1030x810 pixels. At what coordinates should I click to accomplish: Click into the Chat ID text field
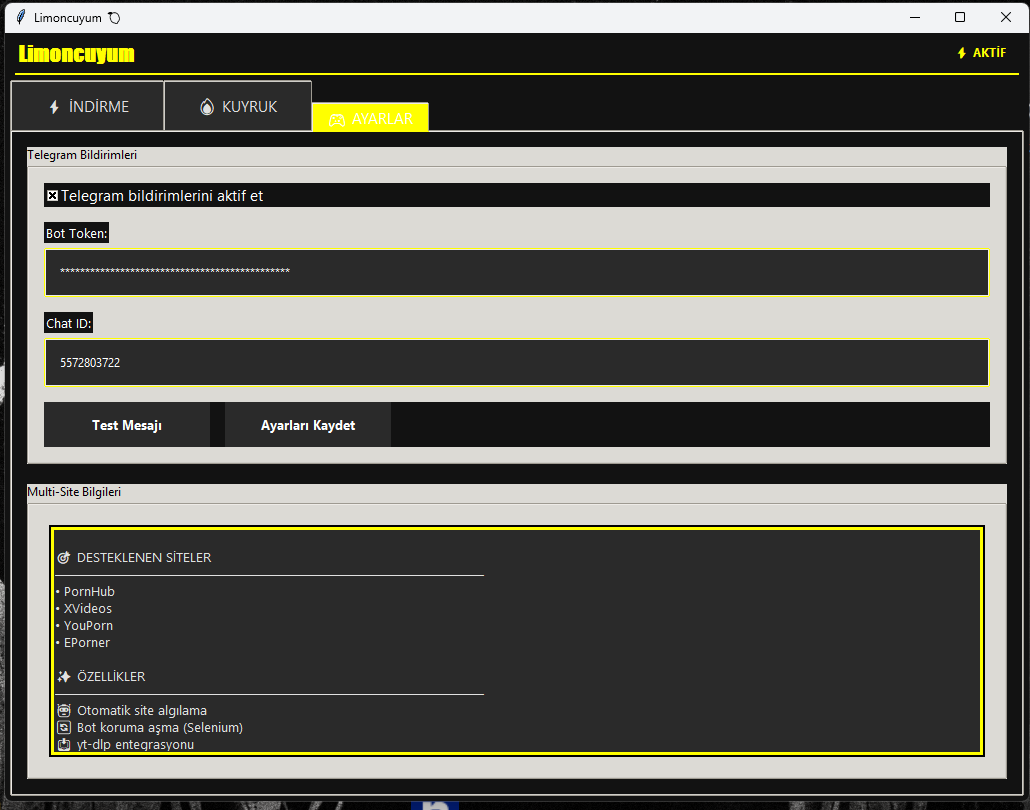pyautogui.click(x=516, y=362)
